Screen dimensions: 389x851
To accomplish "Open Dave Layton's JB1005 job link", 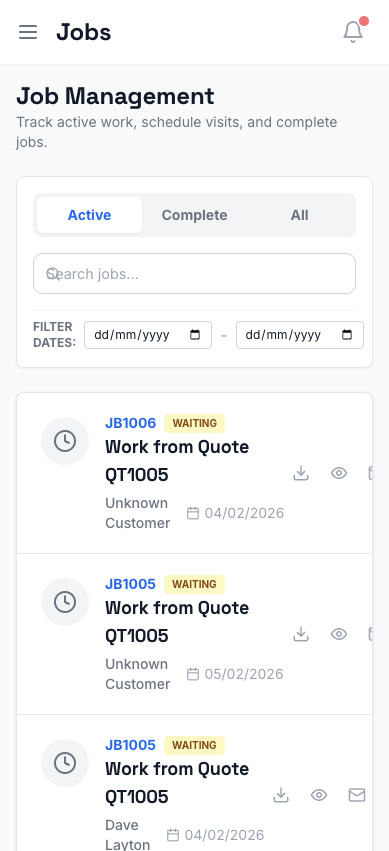I will pyautogui.click(x=130, y=745).
